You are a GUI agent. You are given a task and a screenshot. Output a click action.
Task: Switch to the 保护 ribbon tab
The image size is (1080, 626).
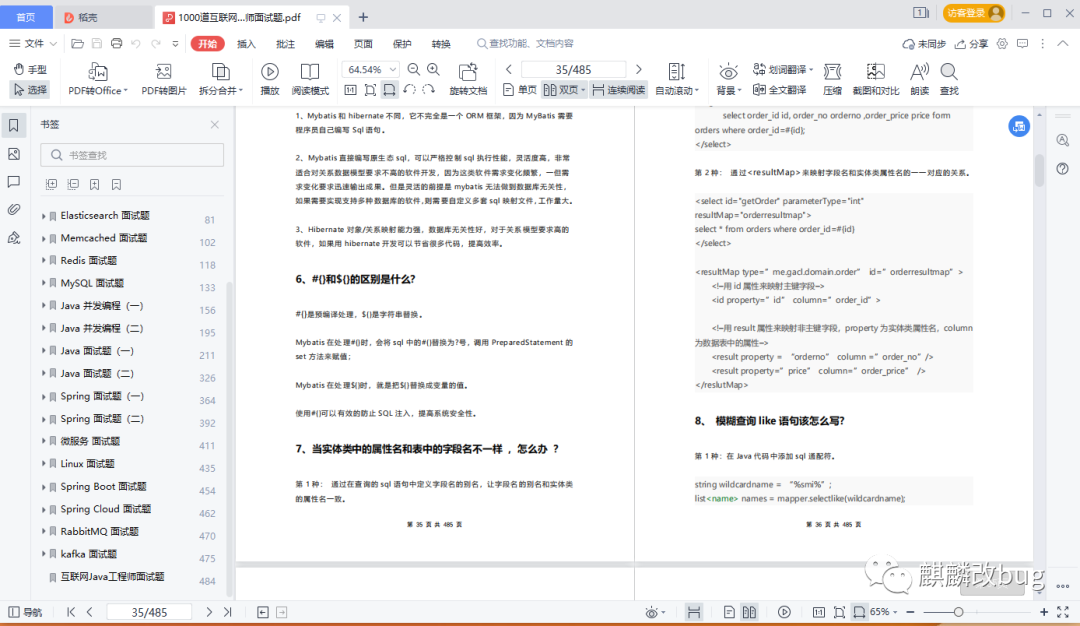point(402,43)
